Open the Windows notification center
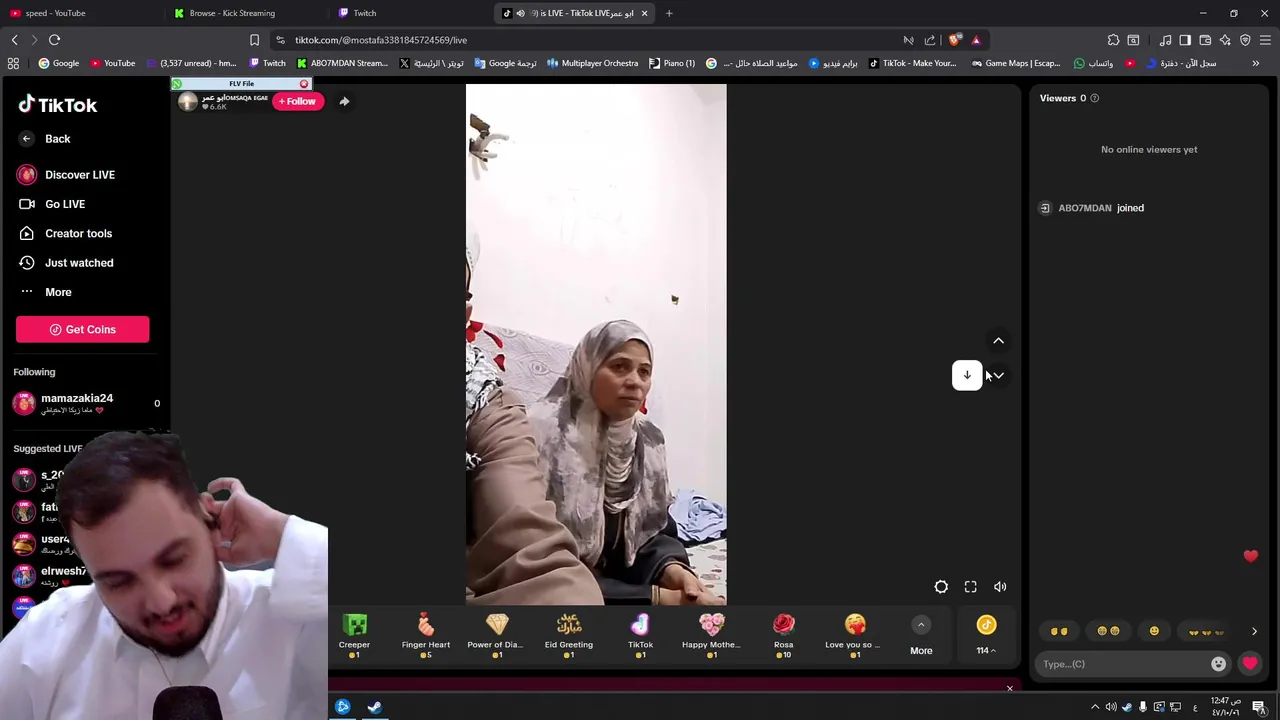Viewport: 1280px width, 720px height. 1259,707
